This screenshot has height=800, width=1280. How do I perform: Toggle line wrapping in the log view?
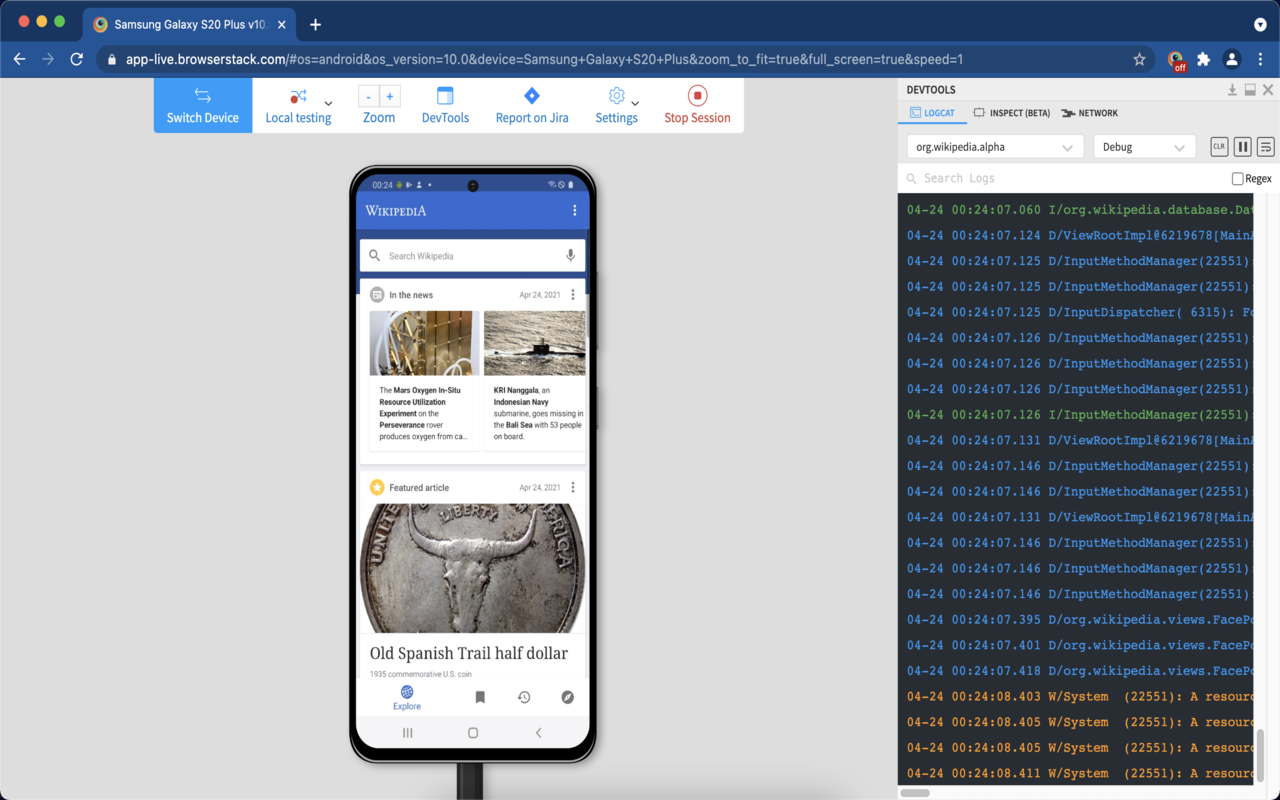(x=1265, y=146)
